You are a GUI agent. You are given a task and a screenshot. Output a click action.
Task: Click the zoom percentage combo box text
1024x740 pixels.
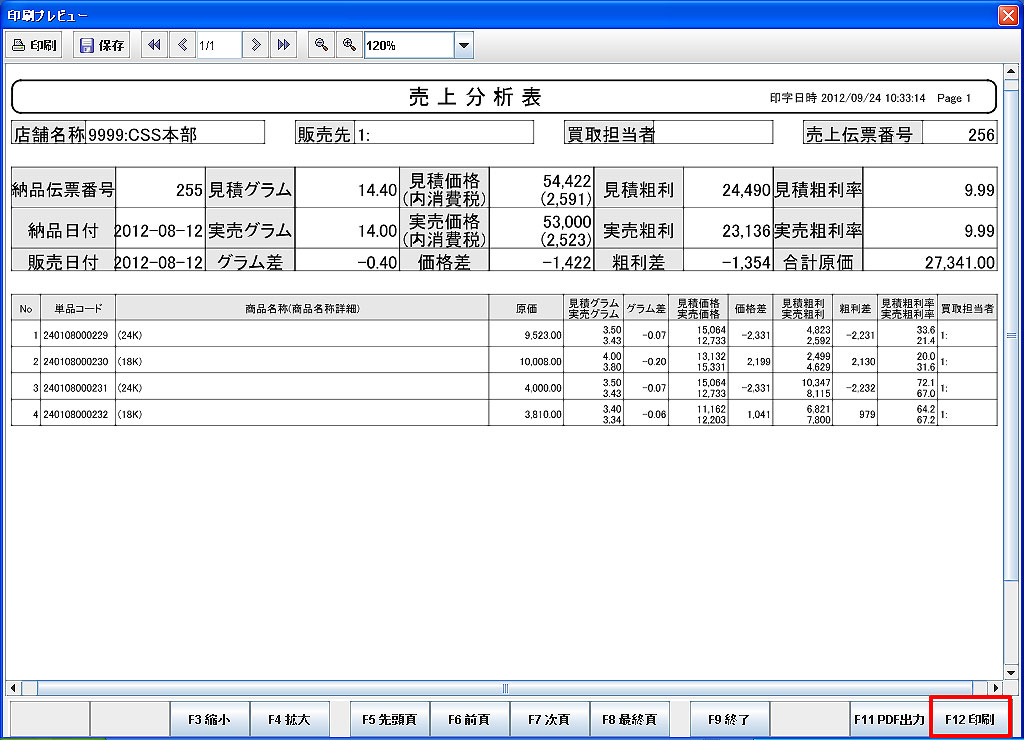point(408,45)
